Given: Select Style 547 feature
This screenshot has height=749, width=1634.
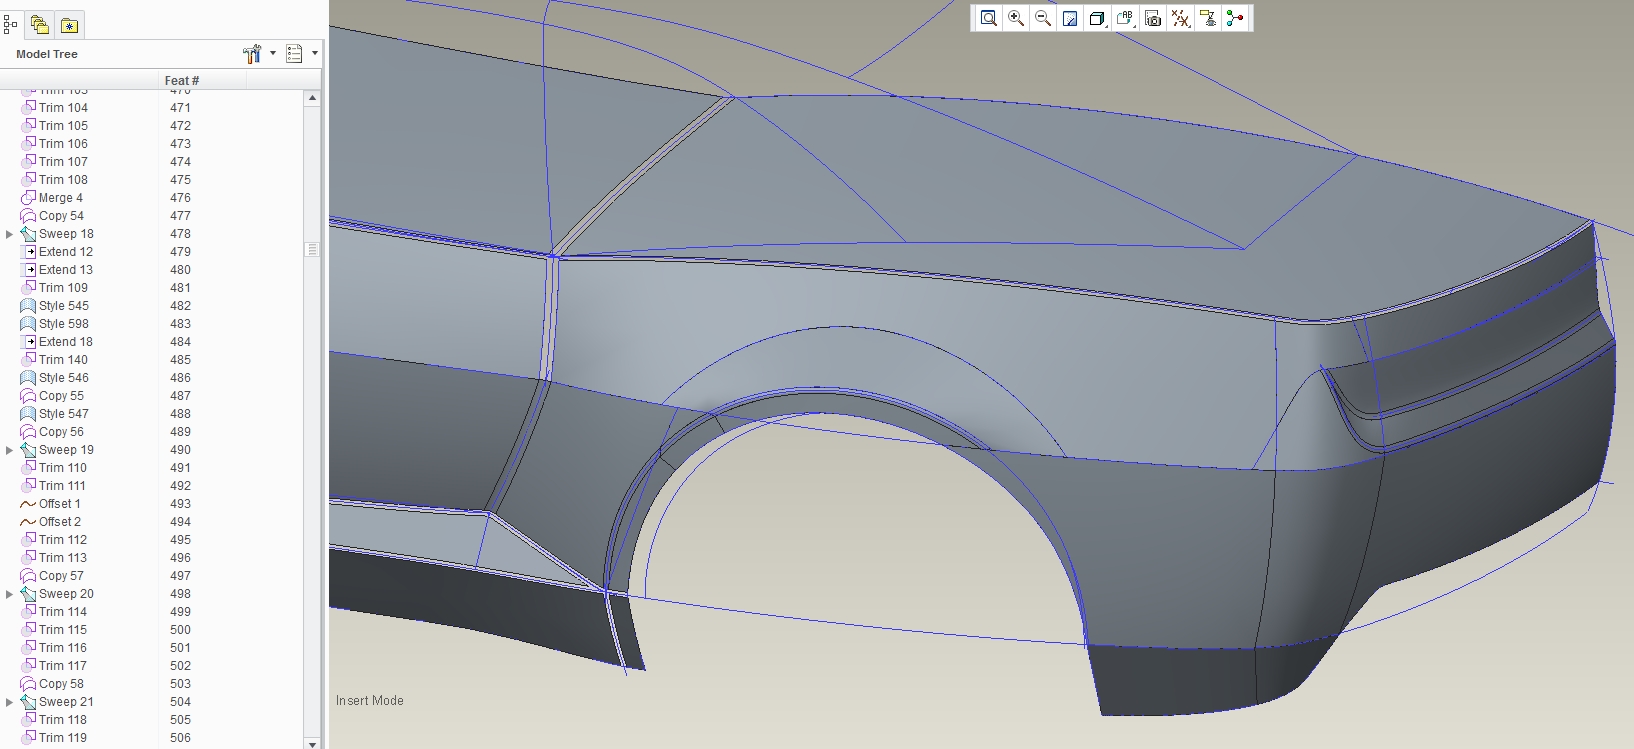Looking at the screenshot, I should tap(64, 414).
